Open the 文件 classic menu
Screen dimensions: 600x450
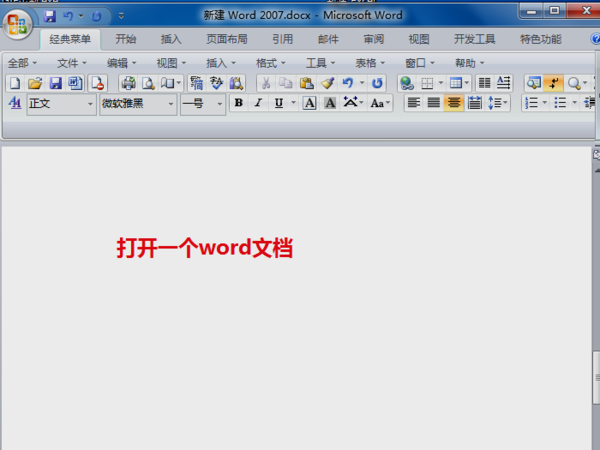click(x=72, y=63)
